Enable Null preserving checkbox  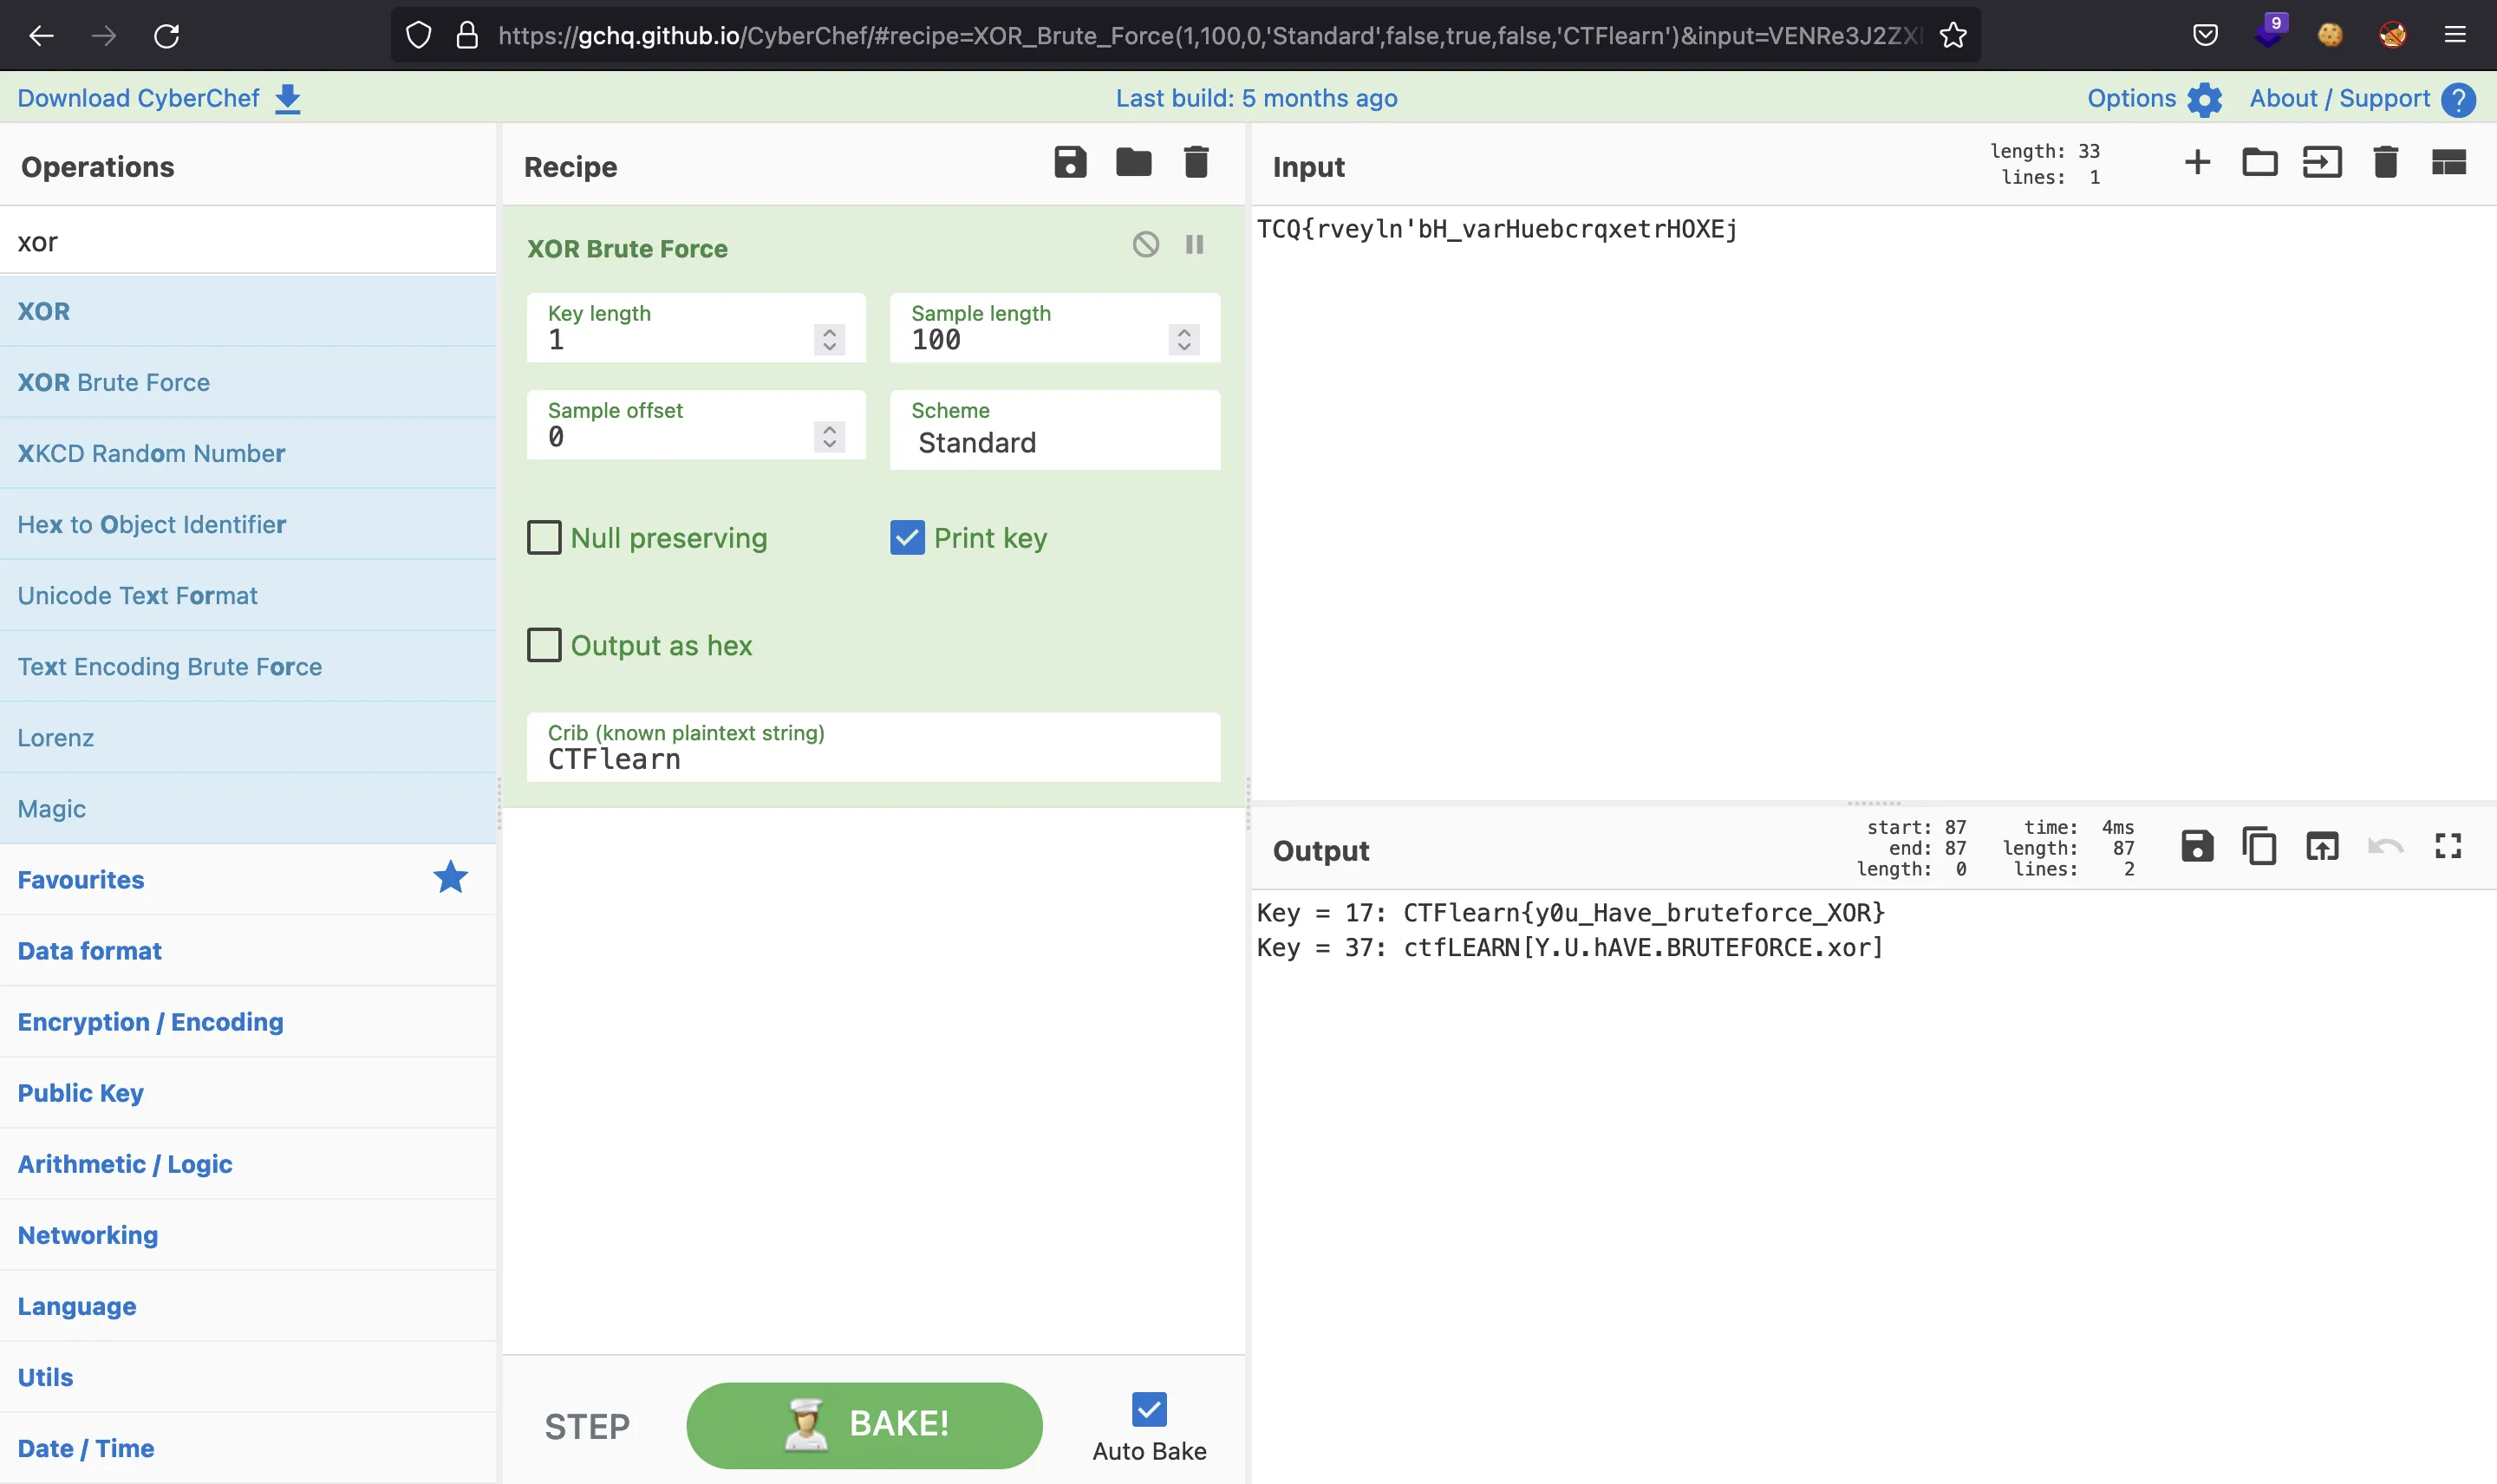(544, 538)
